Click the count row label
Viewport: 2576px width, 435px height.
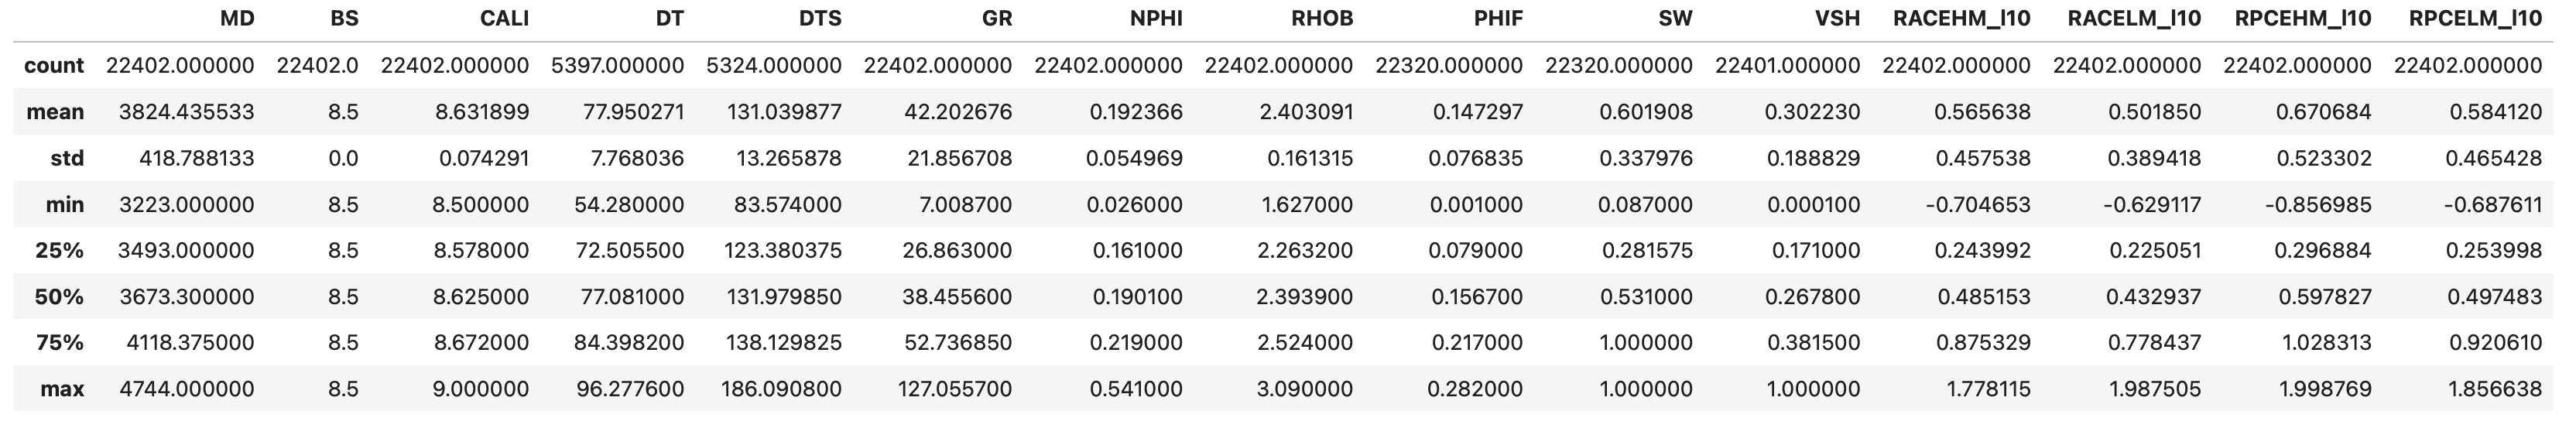pos(54,66)
